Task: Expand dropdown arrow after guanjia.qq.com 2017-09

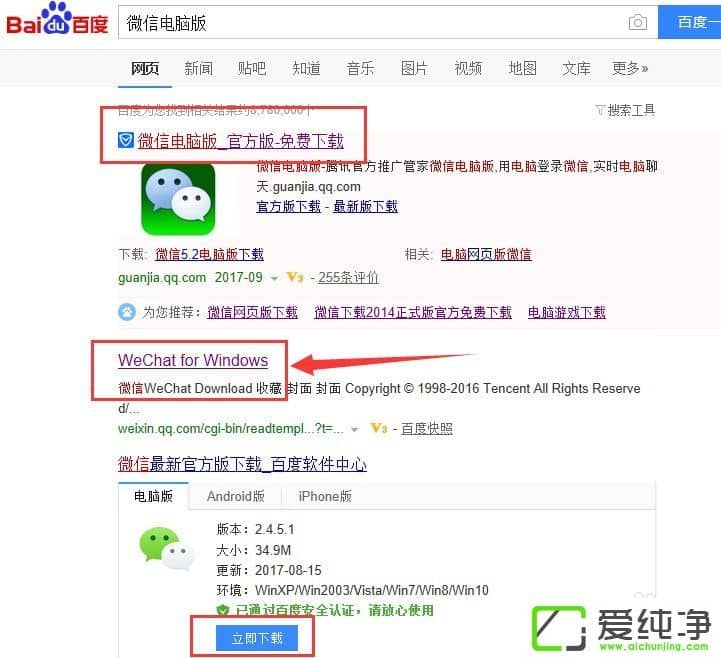Action: click(x=275, y=279)
